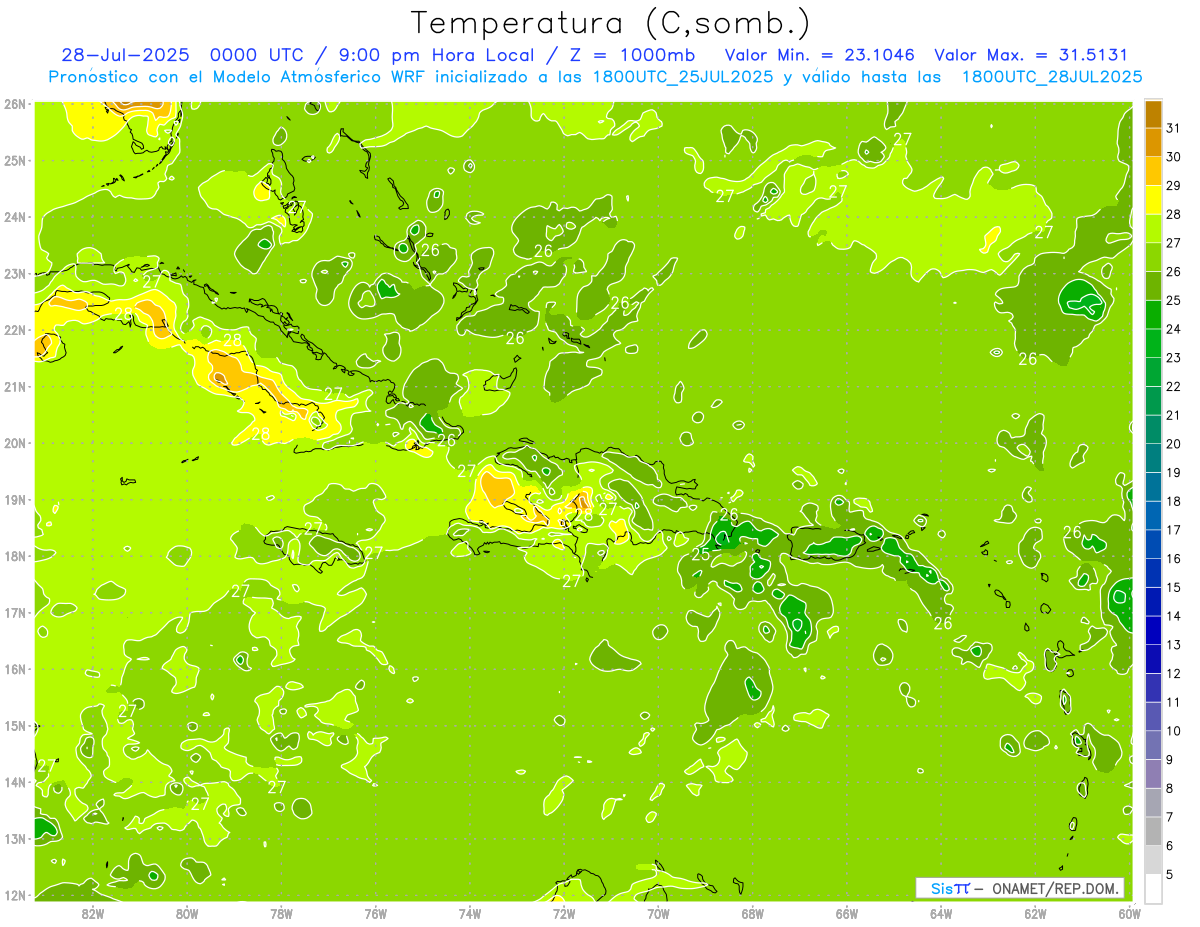Click the 82W longitude axis label

(93, 913)
